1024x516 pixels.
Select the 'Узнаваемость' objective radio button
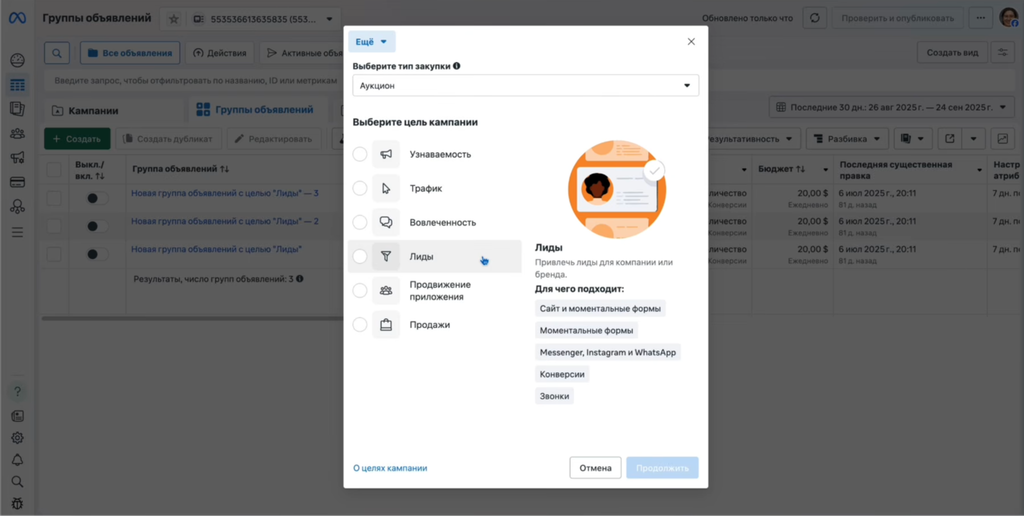(x=360, y=154)
